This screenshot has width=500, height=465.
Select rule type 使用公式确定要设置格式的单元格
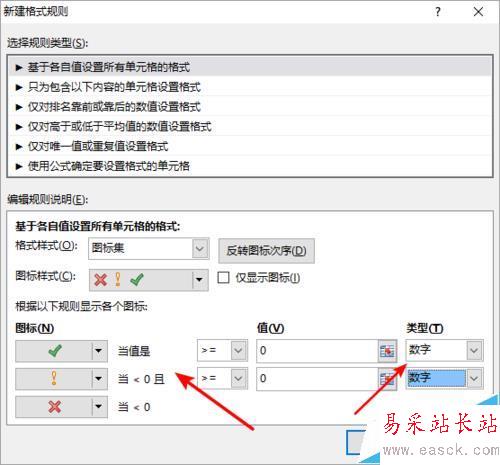point(250,166)
